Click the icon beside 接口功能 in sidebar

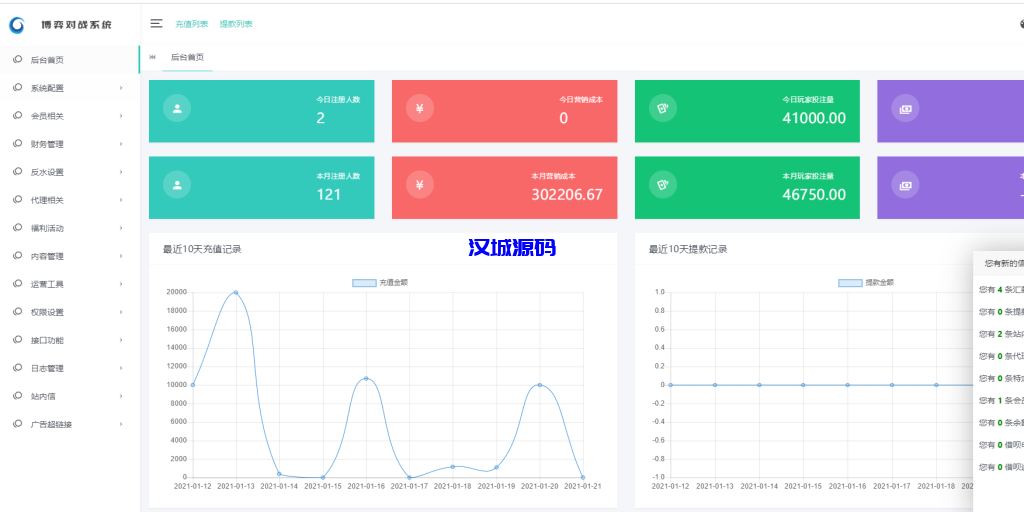18,340
